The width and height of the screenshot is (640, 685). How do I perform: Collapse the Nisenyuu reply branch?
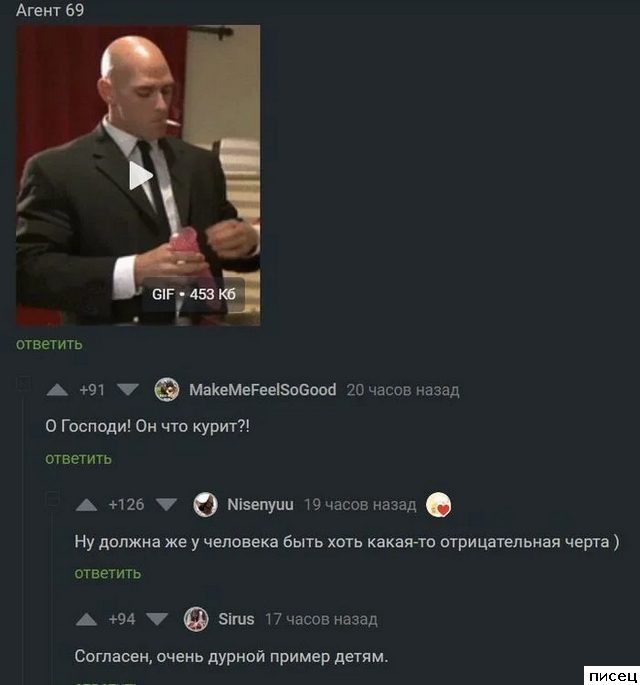[x=52, y=498]
